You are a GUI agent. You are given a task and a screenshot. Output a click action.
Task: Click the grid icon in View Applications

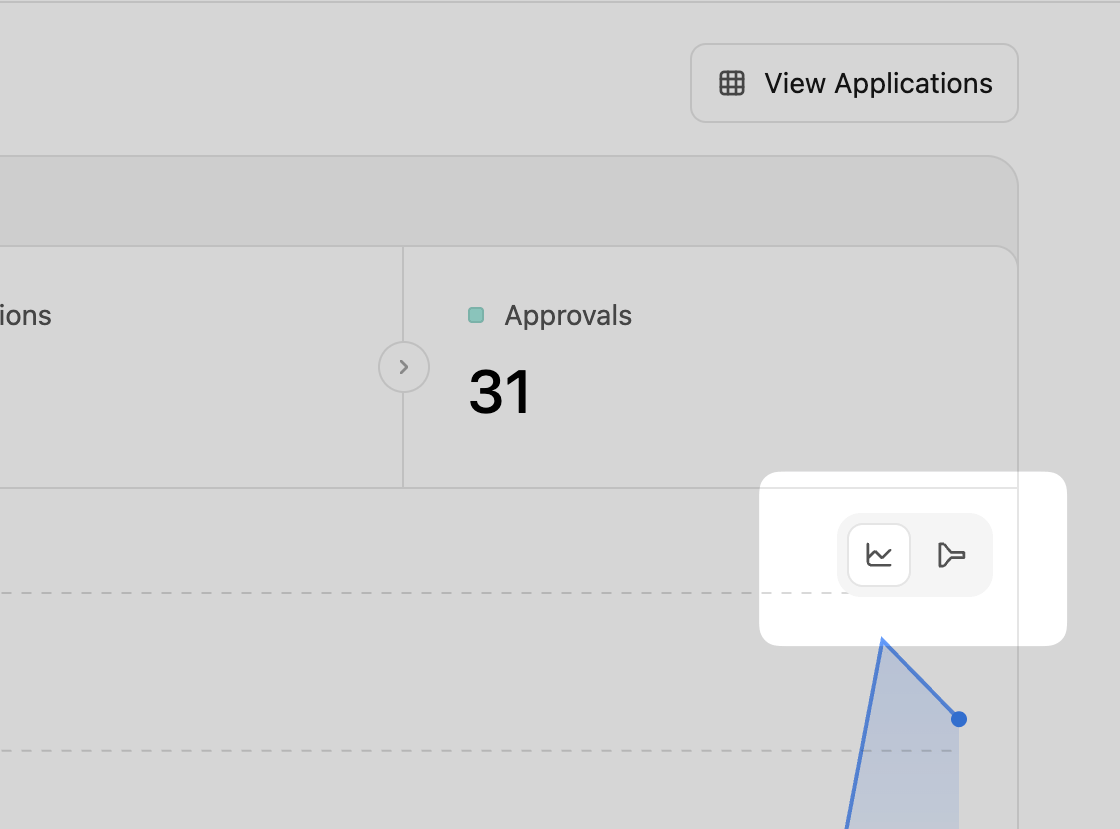(731, 84)
